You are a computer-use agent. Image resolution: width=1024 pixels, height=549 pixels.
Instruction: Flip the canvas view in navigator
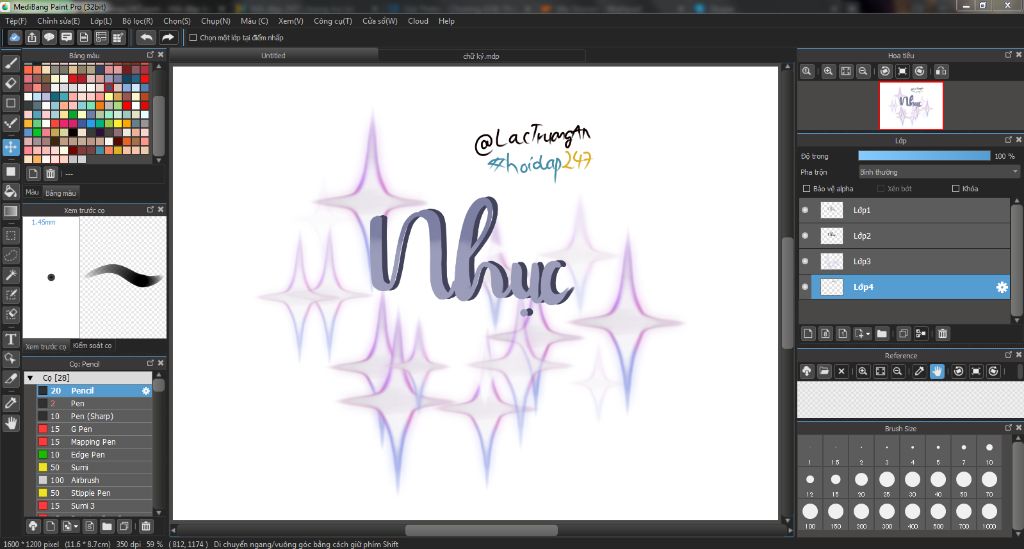click(x=941, y=71)
